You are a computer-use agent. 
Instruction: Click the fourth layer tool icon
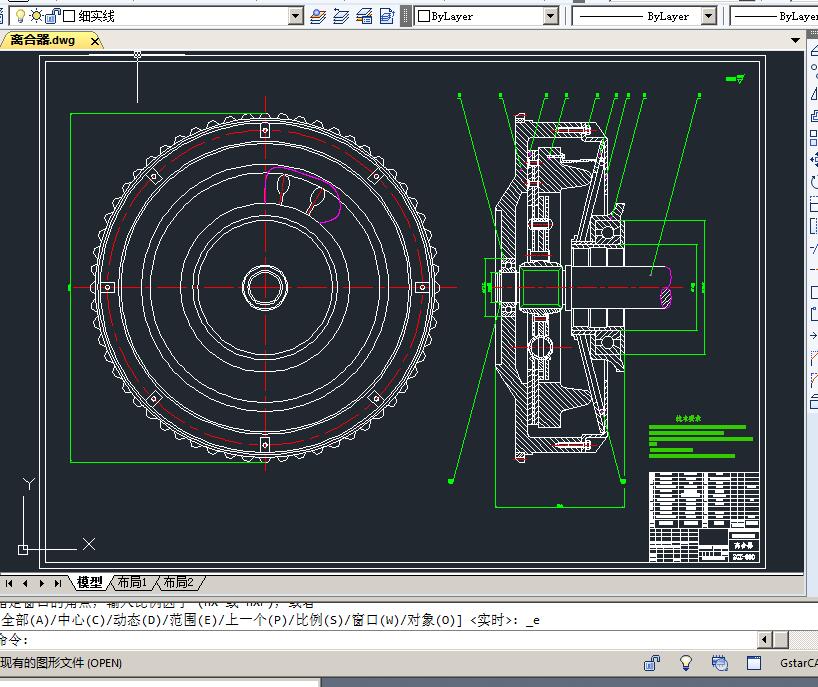(x=388, y=16)
